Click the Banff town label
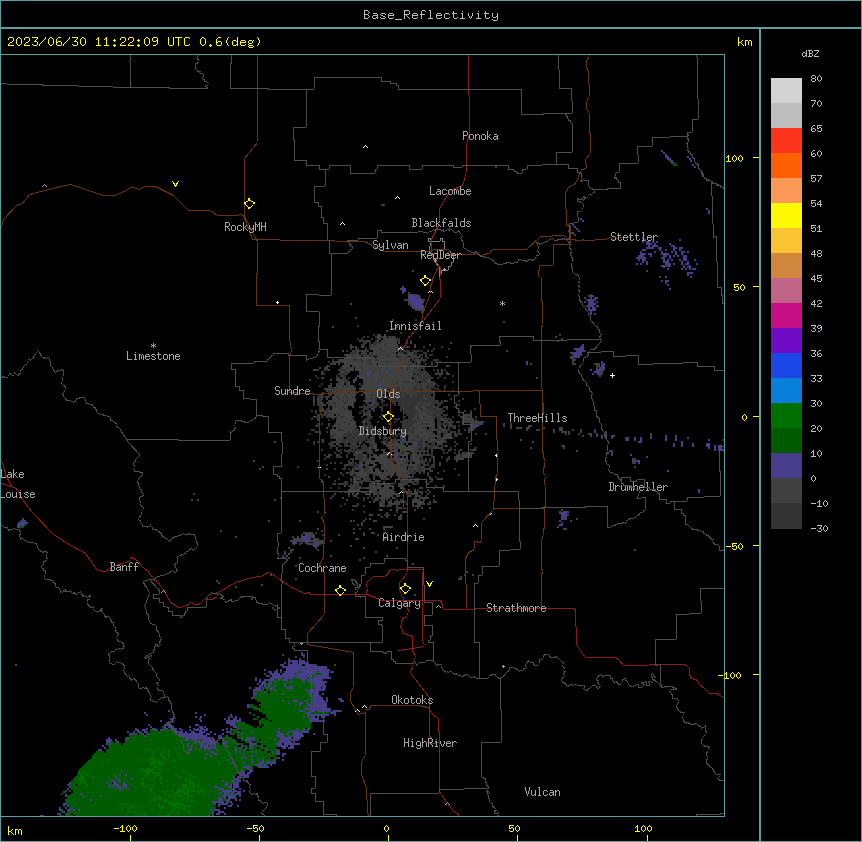The width and height of the screenshot is (862, 842). [x=124, y=567]
